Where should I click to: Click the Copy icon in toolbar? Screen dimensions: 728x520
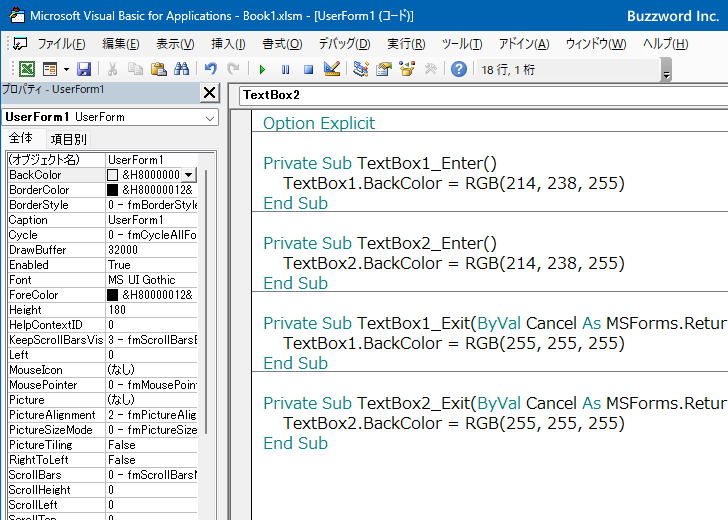(136, 69)
